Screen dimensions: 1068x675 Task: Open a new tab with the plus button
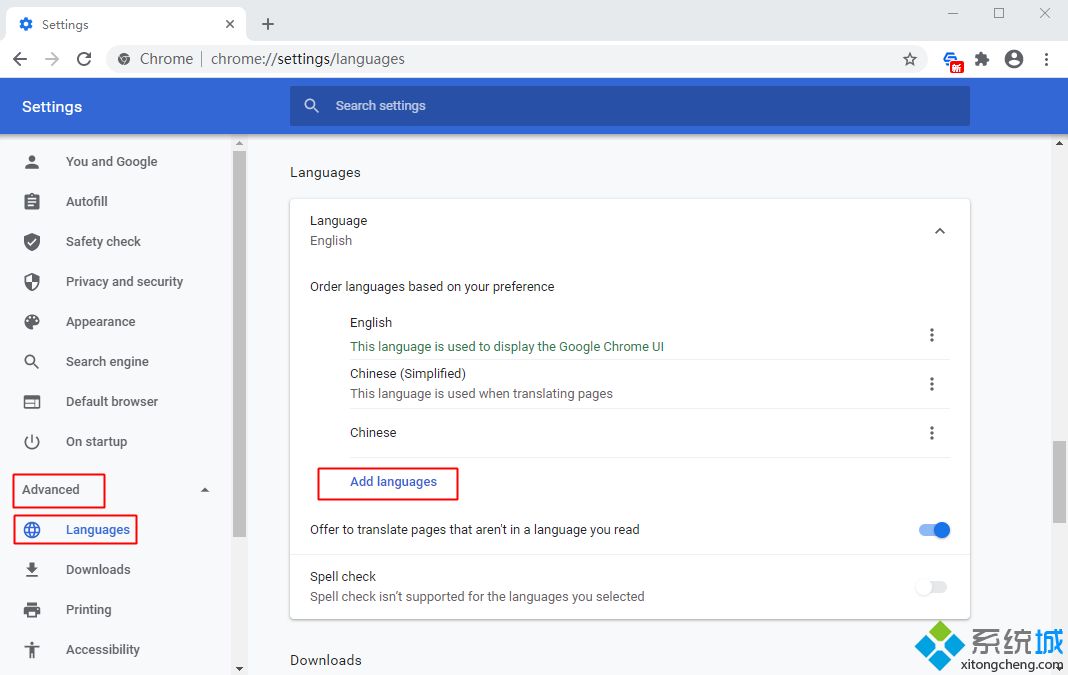(x=268, y=24)
